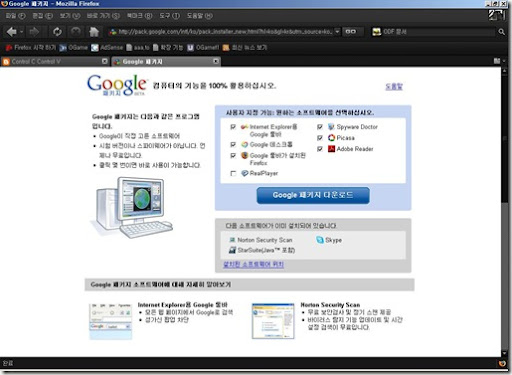Open the Firefox start bookmark

point(31,48)
